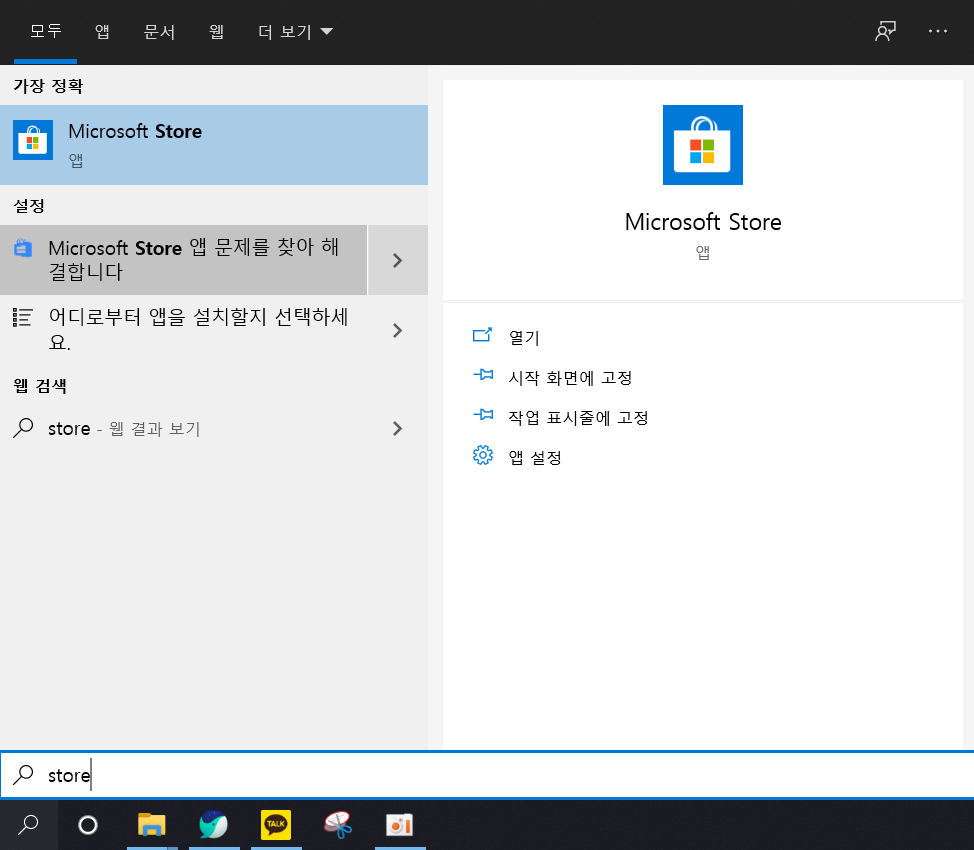Click the Microsoft Store icon in best match
The height and width of the screenshot is (850, 974).
coord(33,140)
